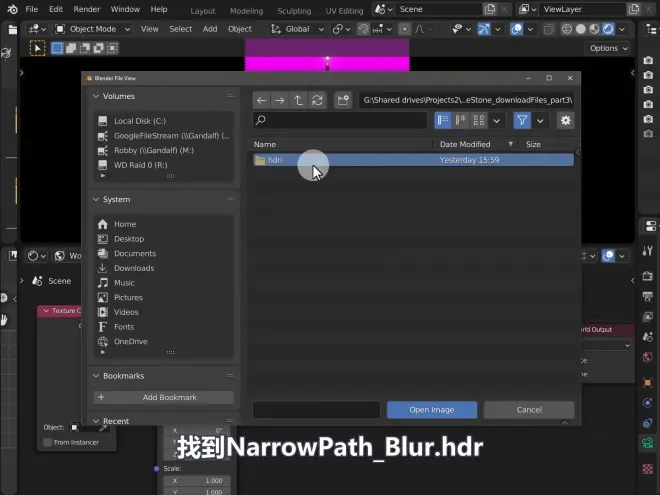Viewport: 660px width, 495px height.
Task: Collapse the Texture Coordinate node
Action: tap(46, 311)
